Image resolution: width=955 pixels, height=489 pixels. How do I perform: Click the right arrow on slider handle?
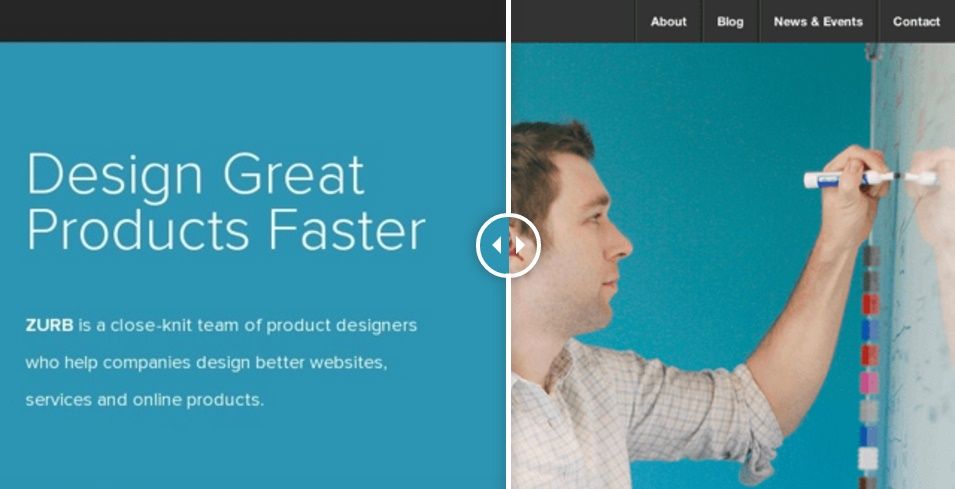[x=520, y=245]
